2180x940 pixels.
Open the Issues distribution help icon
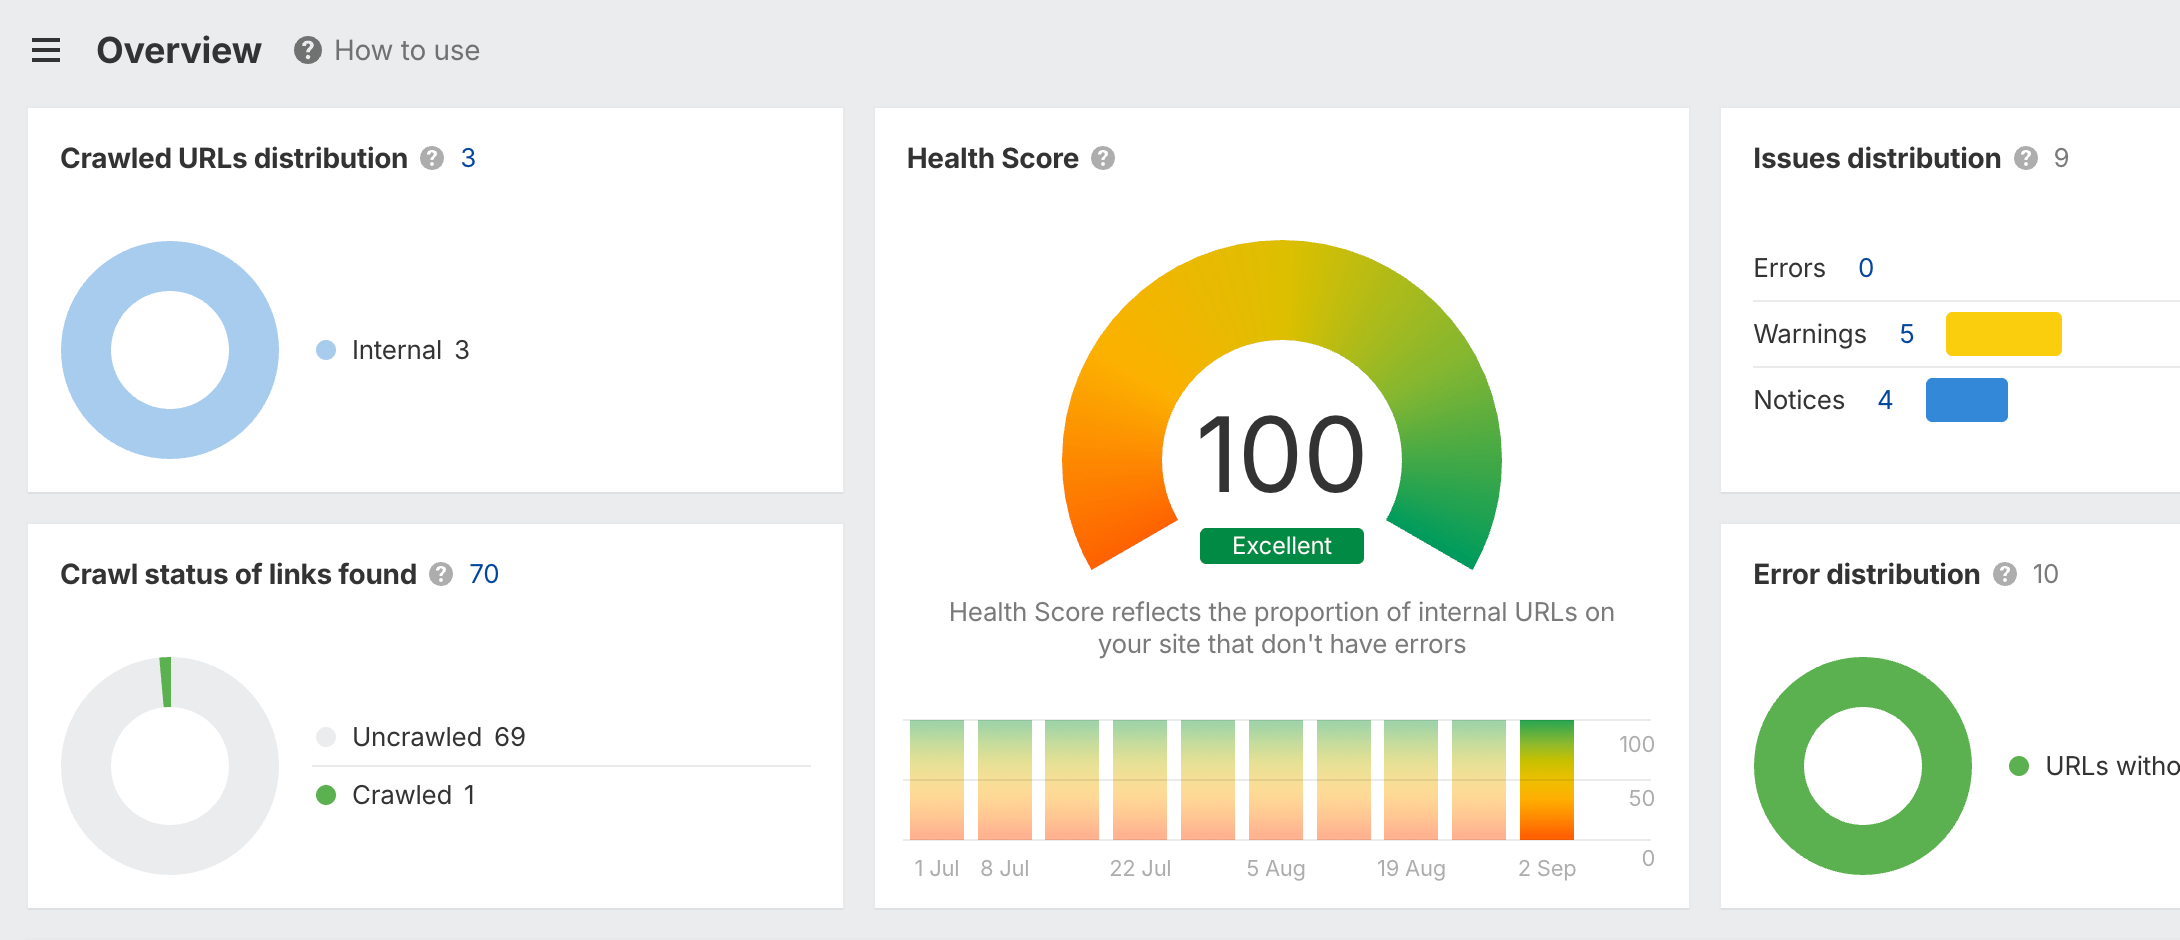(x=2026, y=157)
